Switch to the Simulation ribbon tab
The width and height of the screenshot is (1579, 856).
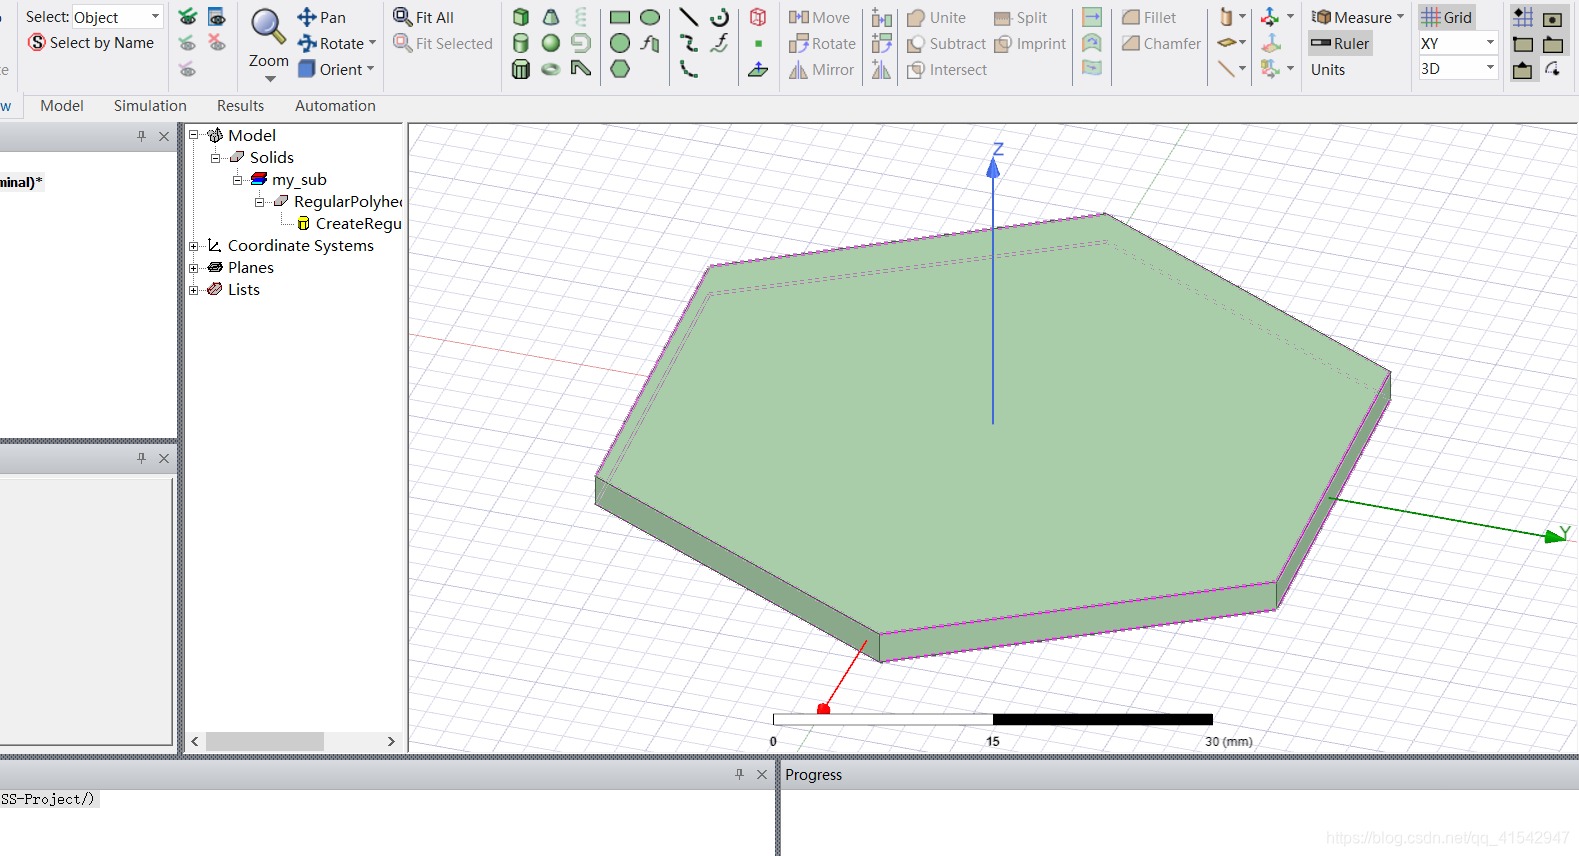click(x=150, y=106)
